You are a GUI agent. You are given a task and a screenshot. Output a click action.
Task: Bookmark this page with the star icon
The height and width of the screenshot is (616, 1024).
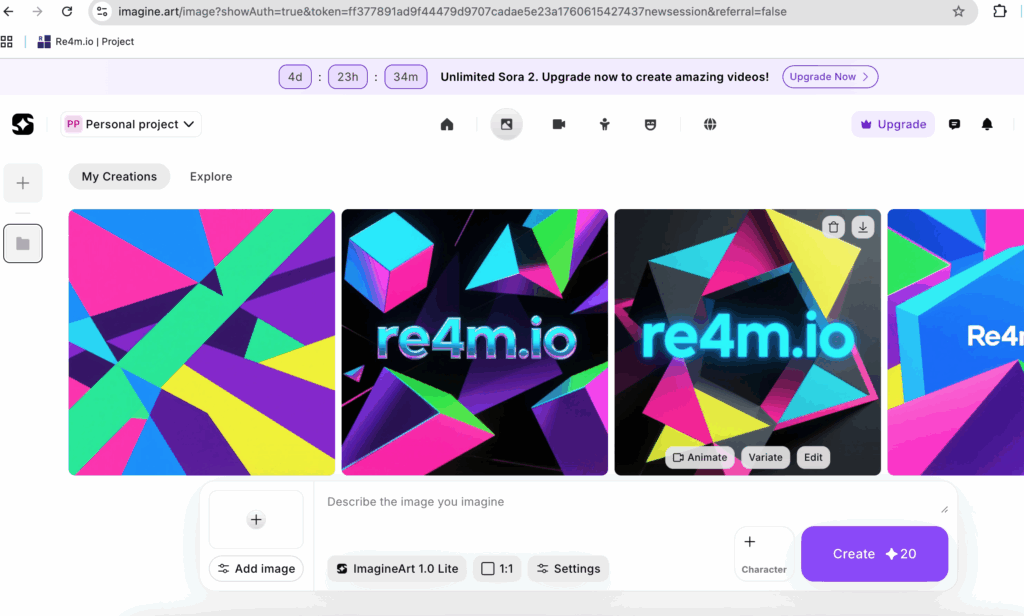(958, 12)
